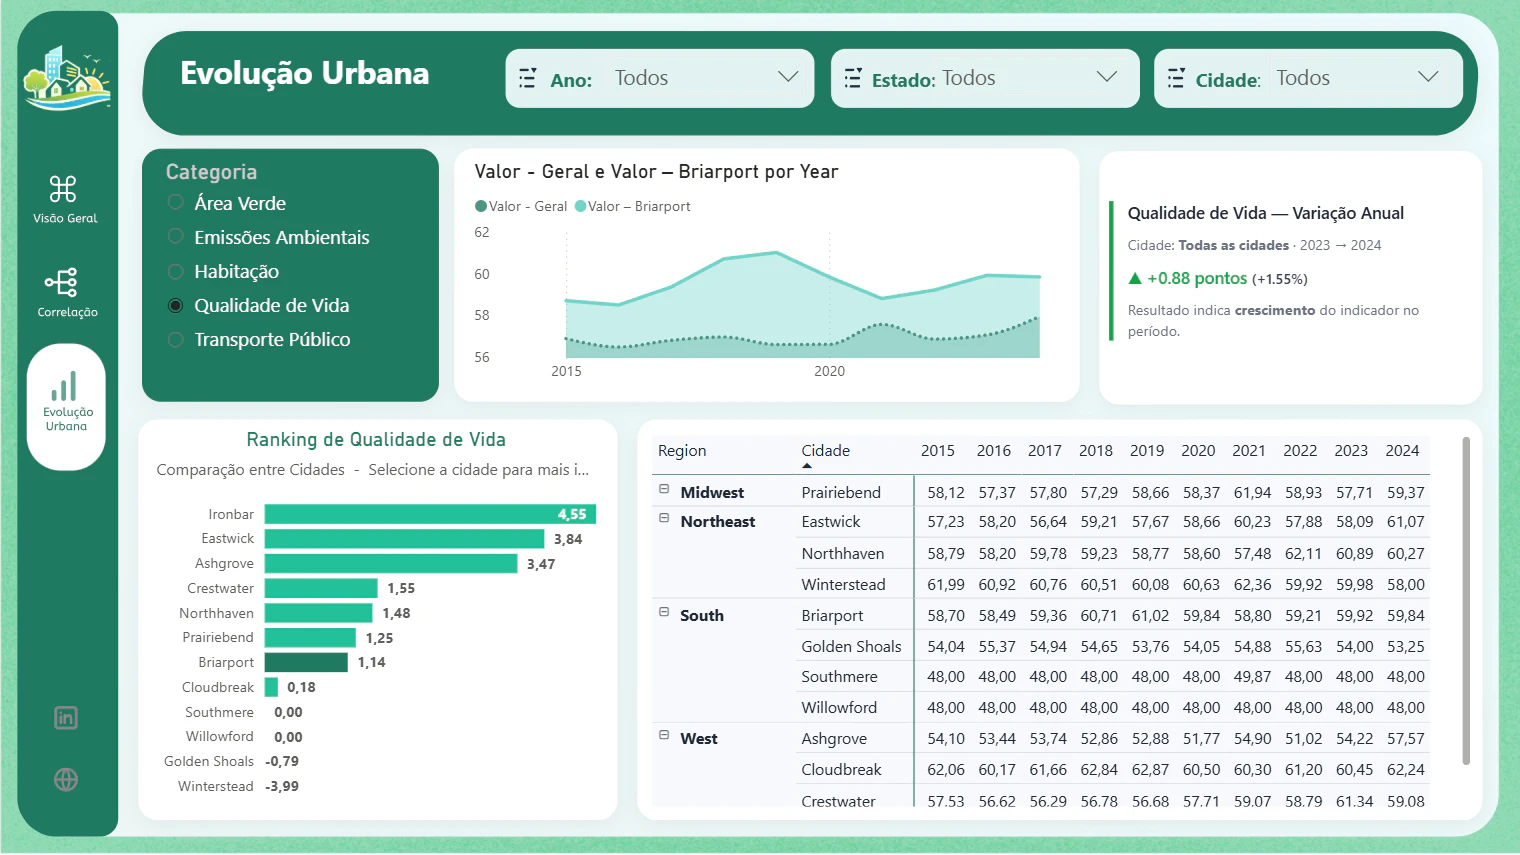
Task: Click the Cidade column sort arrow
Action: (x=807, y=466)
